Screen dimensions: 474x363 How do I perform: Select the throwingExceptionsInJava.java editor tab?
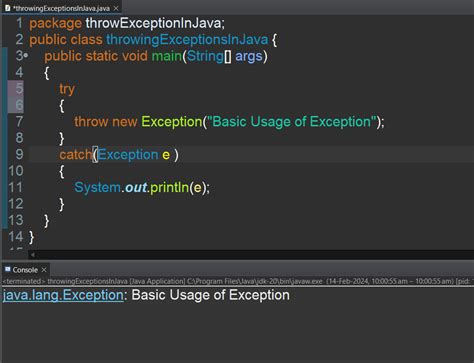(x=61, y=8)
